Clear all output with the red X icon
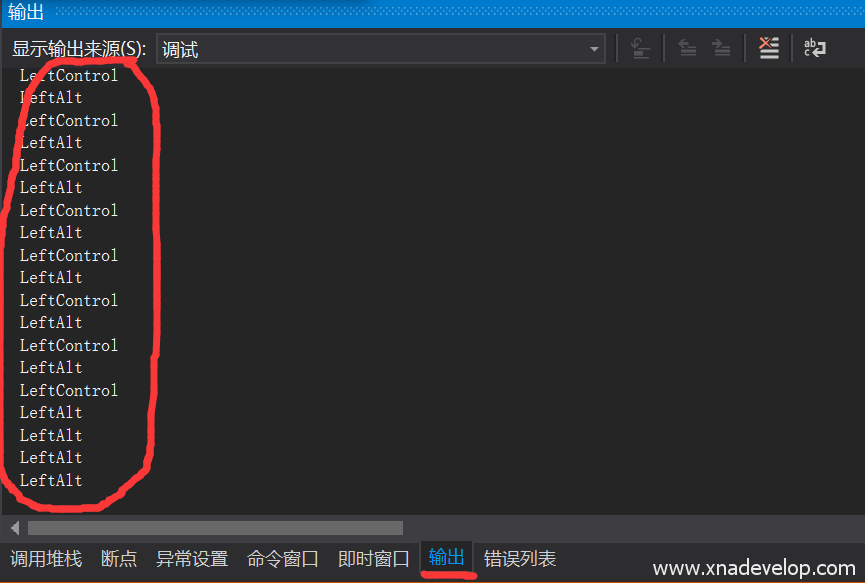 coord(768,49)
